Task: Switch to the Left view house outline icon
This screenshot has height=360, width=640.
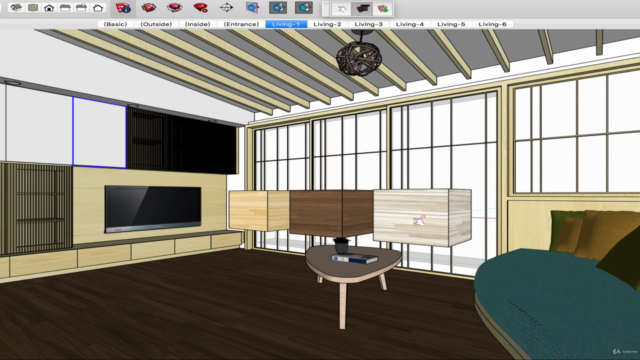Action: point(98,7)
